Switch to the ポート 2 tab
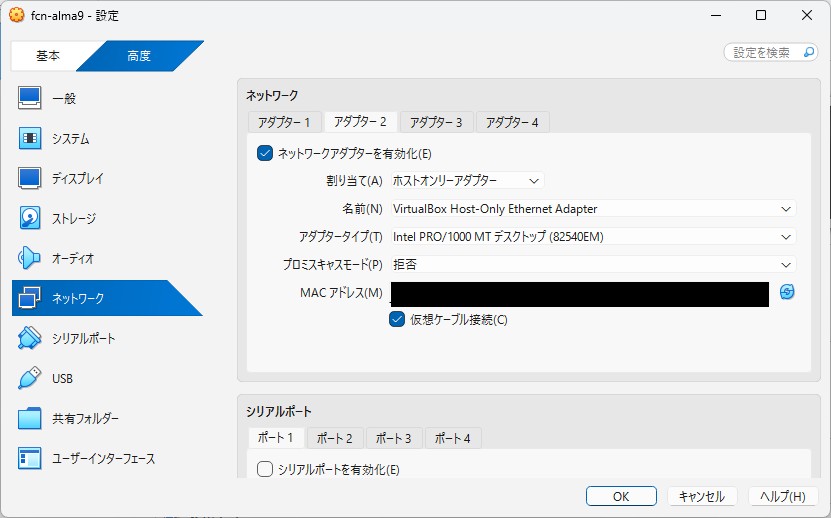Image resolution: width=831 pixels, height=518 pixels. pyautogui.click(x=335, y=438)
